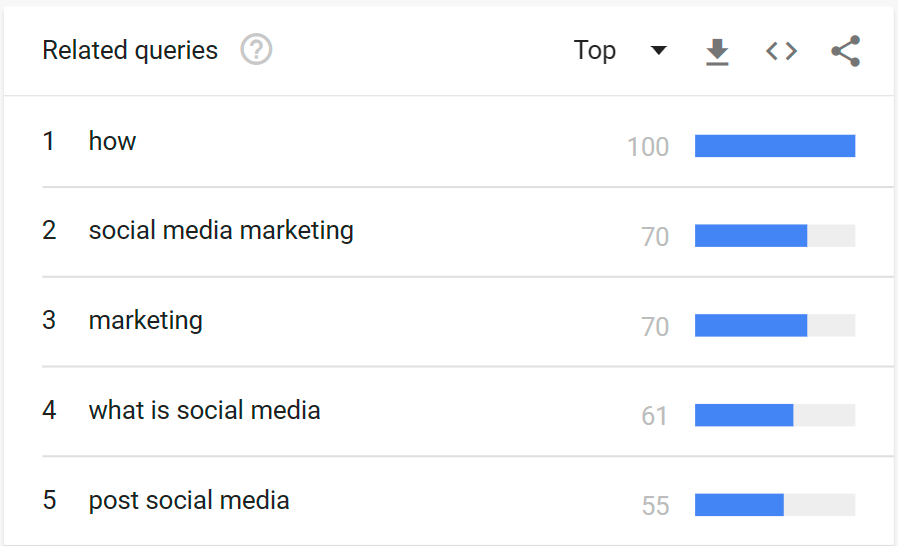898x546 pixels.
Task: Click the blue bar for 'how'
Action: [775, 146]
